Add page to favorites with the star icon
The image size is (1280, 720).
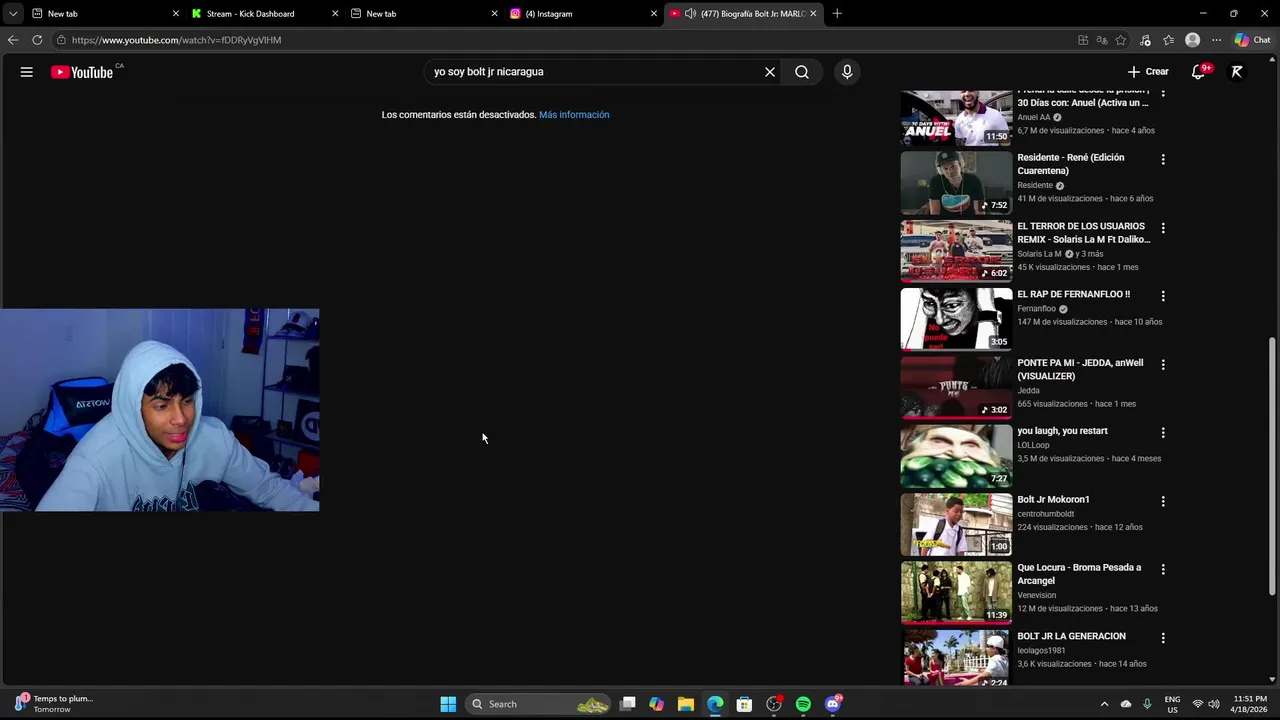pyautogui.click(x=1121, y=40)
